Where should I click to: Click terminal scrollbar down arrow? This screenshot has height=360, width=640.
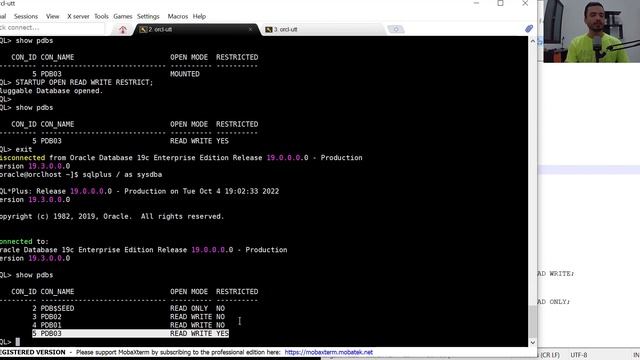pos(533,342)
